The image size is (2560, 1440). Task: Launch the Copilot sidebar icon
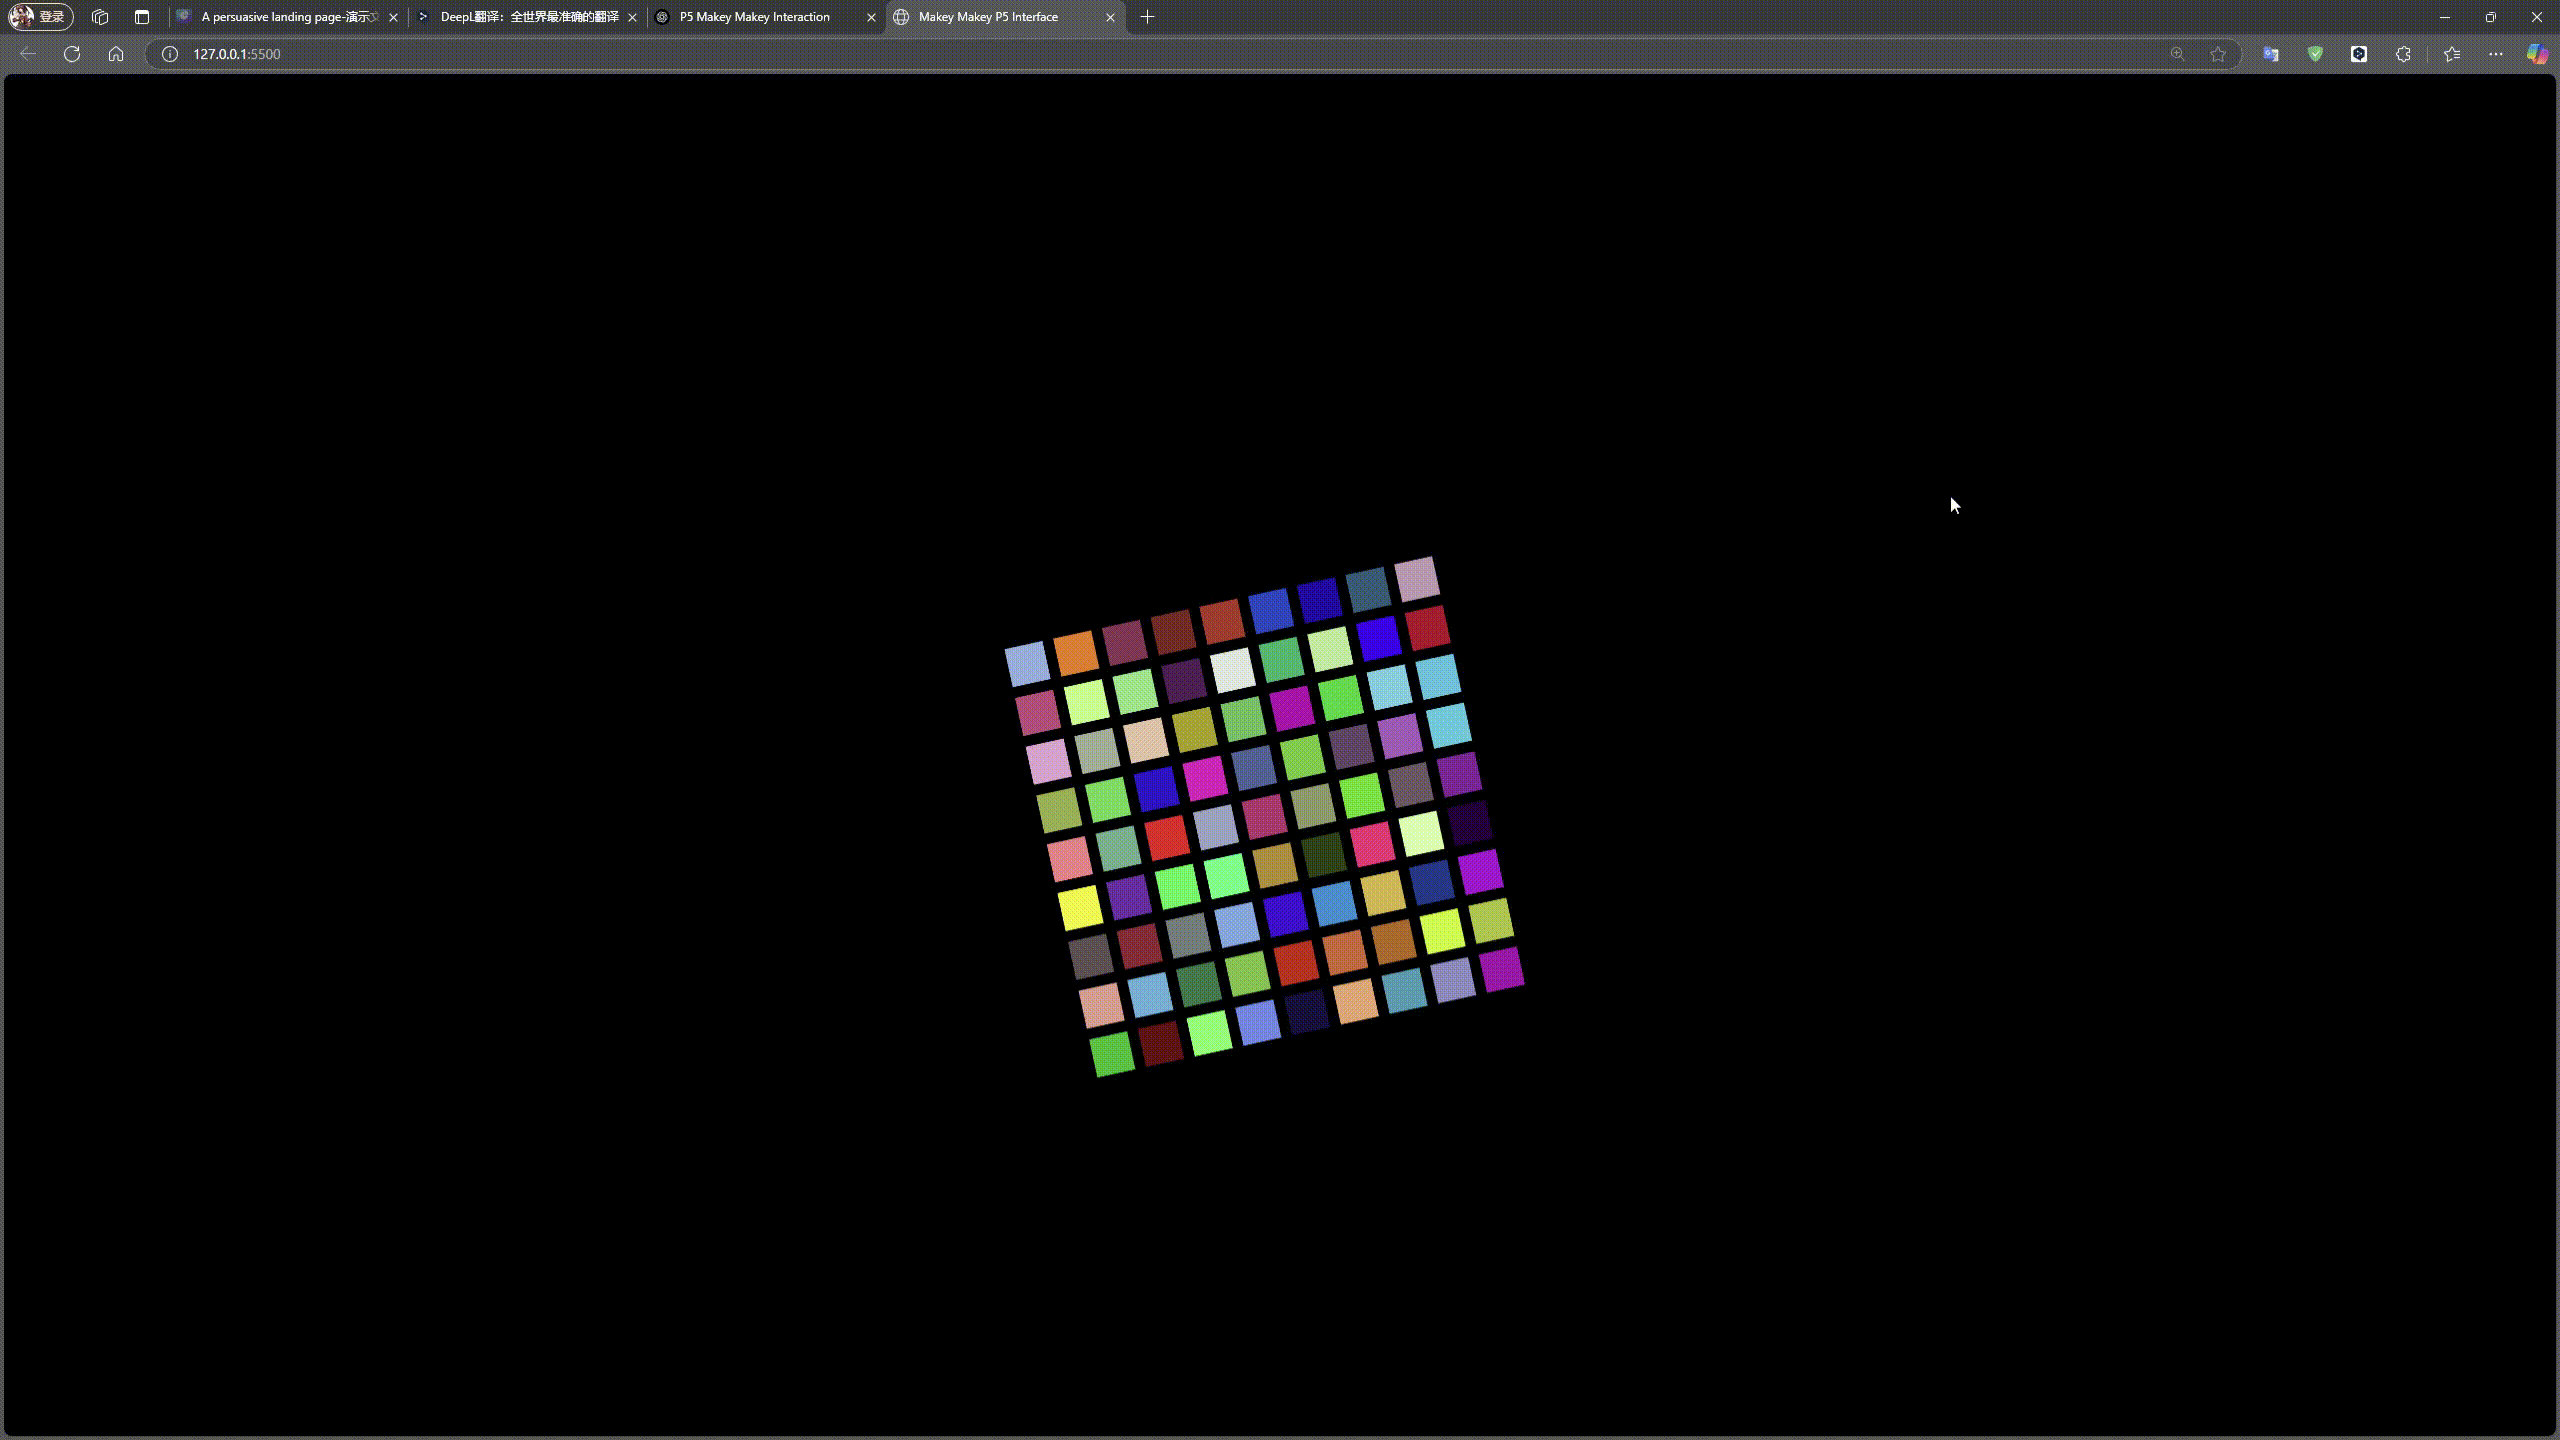point(2537,54)
